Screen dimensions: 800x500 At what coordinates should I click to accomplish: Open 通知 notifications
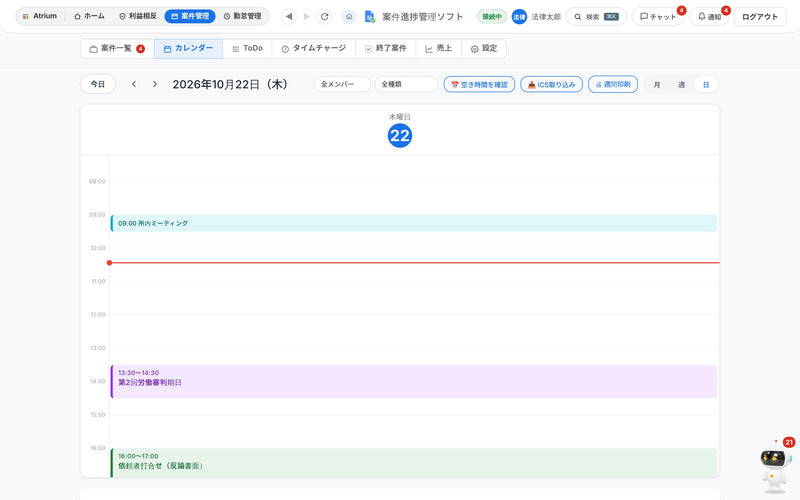(x=709, y=17)
